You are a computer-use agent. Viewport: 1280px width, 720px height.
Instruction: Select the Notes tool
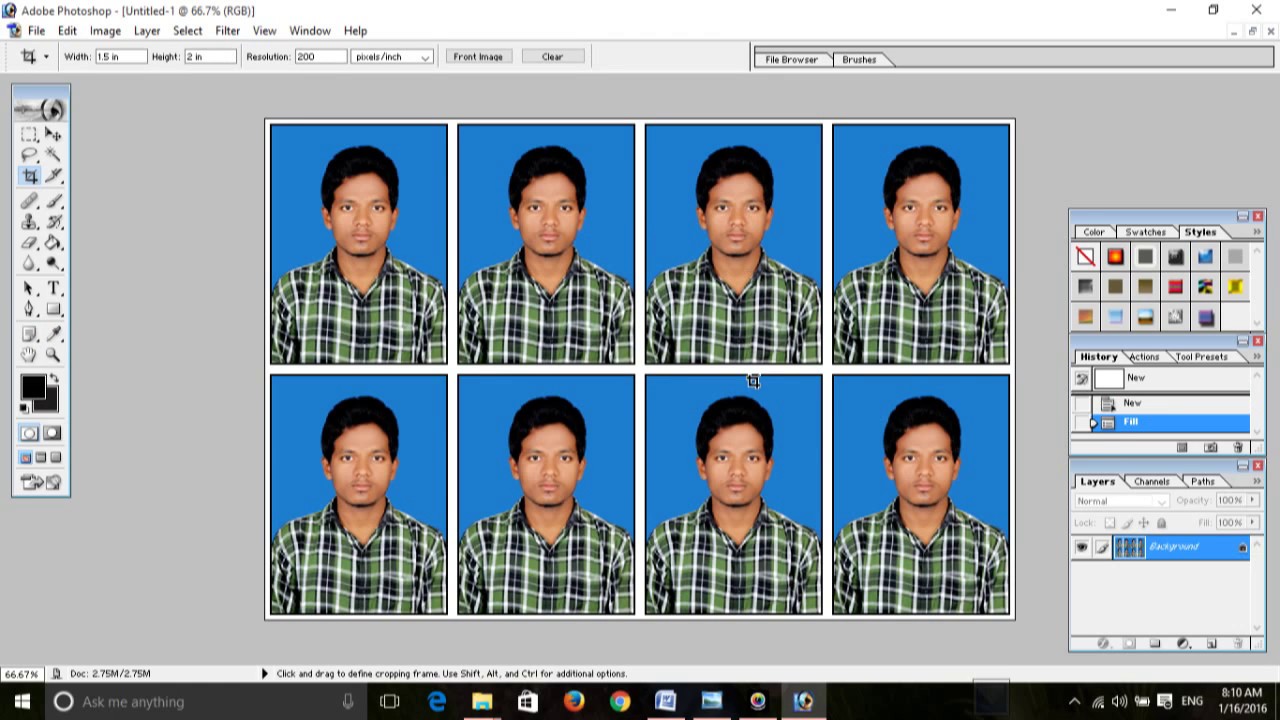(x=29, y=335)
